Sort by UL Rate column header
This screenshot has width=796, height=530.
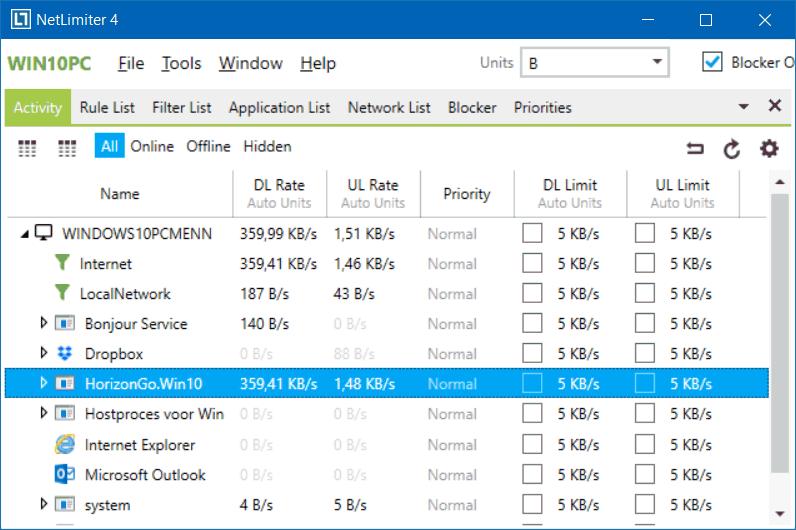click(373, 193)
